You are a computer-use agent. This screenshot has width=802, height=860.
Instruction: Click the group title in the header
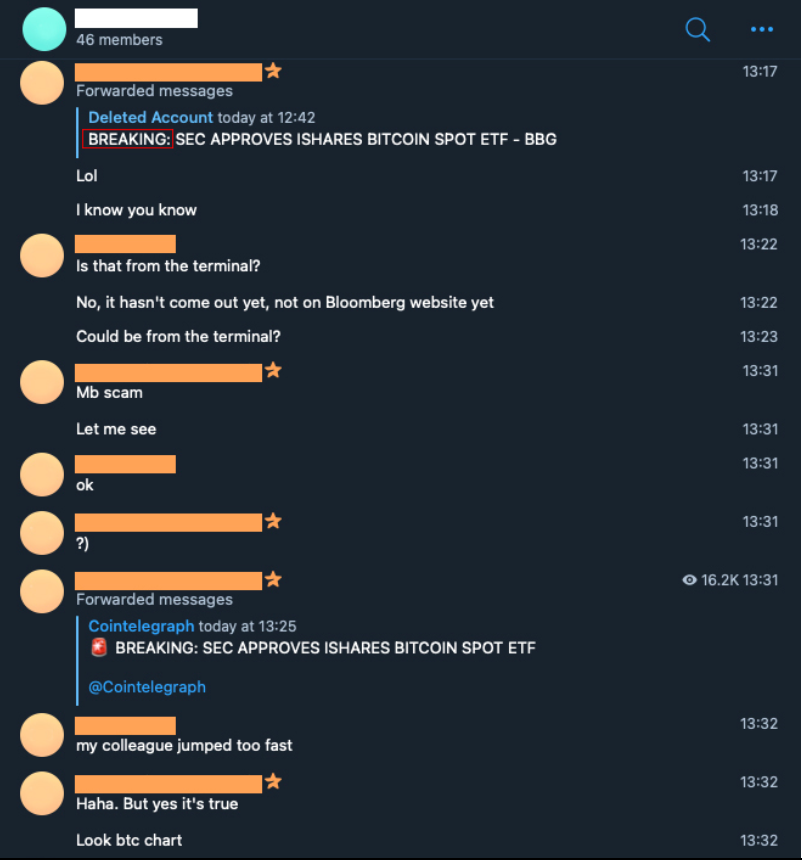[136, 17]
